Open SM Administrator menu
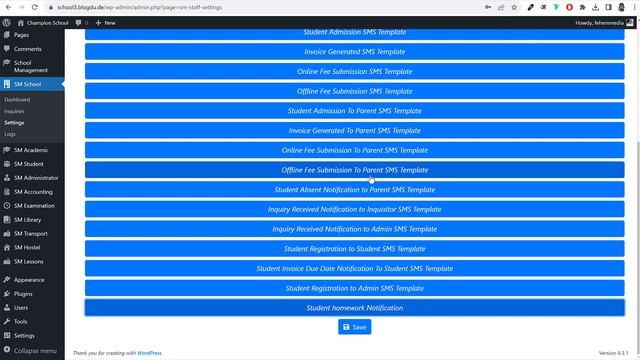The image size is (640, 360). click(x=32, y=178)
